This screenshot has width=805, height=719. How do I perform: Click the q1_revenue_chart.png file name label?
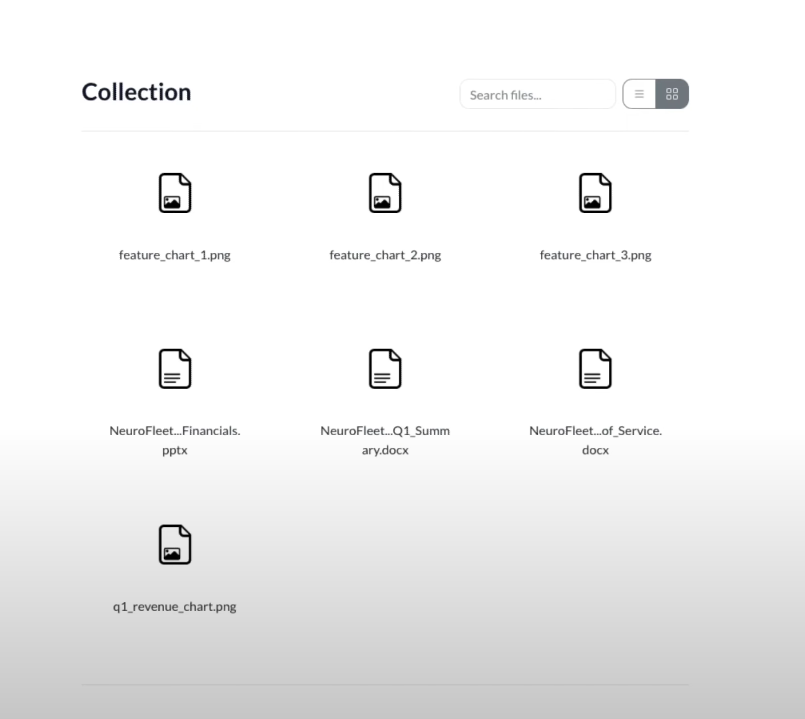point(175,606)
